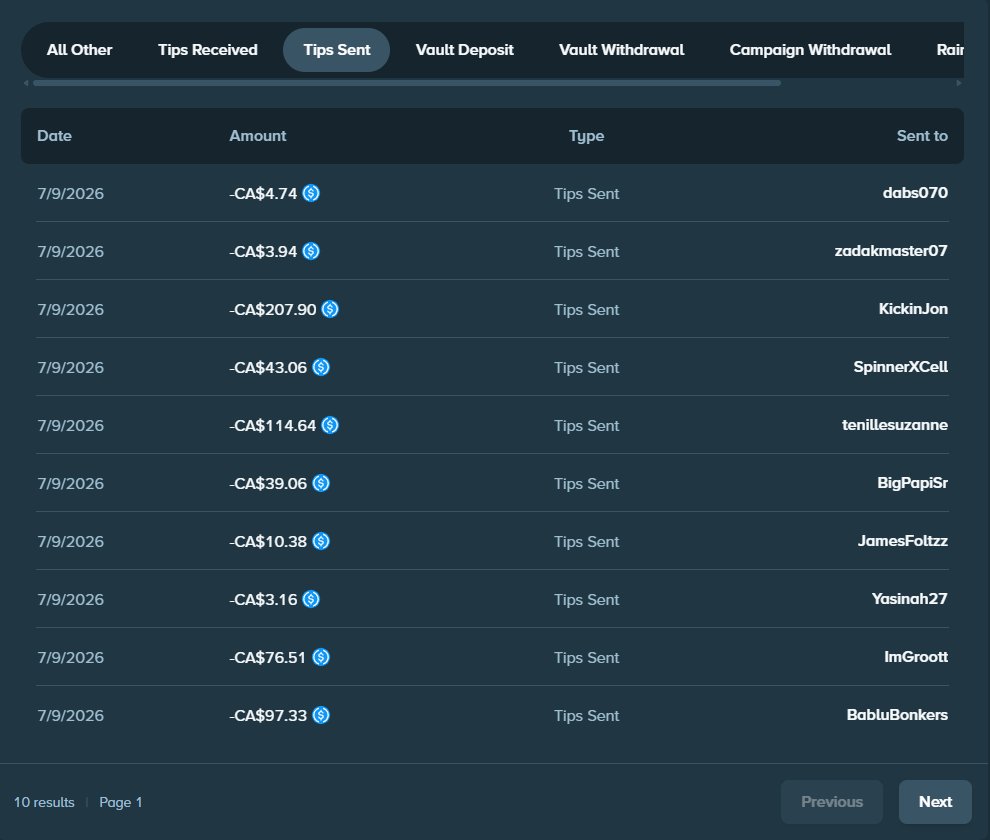The height and width of the screenshot is (840, 990).
Task: Click currency coin icon beside -CA$43.06
Action: click(x=321, y=367)
